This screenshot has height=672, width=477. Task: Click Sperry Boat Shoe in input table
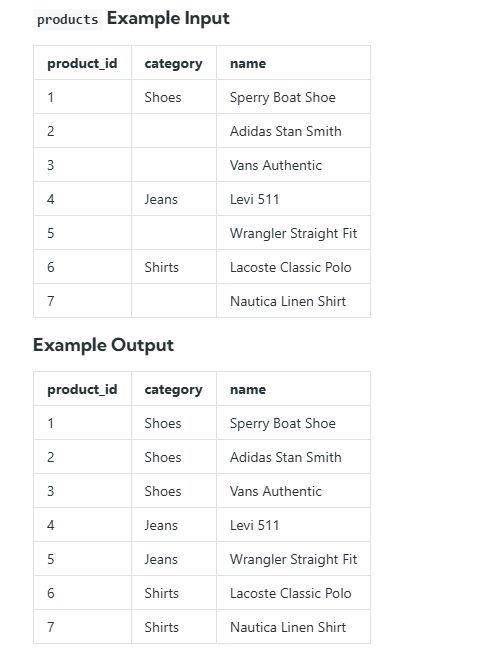[282, 97]
